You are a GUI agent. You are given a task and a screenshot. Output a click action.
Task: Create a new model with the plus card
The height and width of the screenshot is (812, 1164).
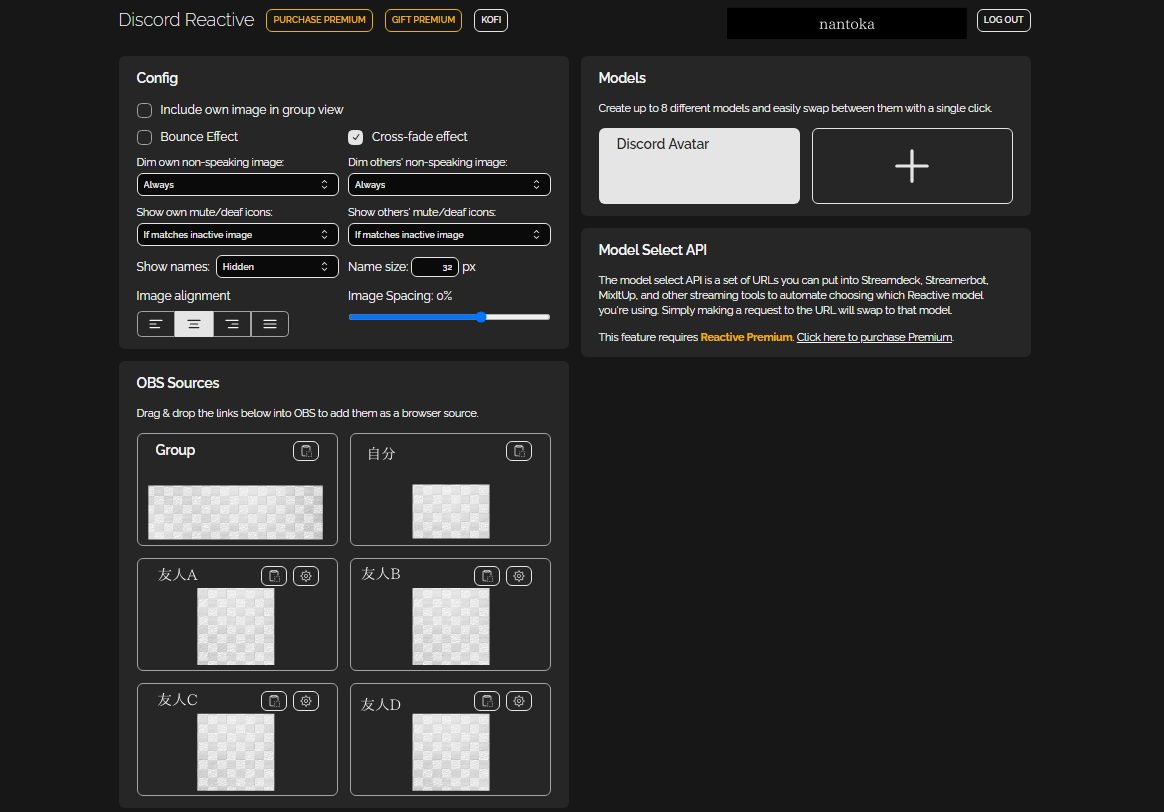(x=911, y=166)
